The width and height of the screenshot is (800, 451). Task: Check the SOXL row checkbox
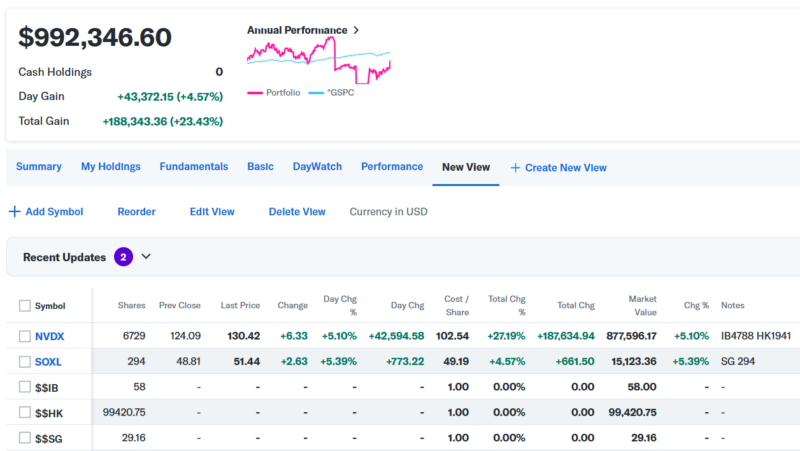click(25, 362)
